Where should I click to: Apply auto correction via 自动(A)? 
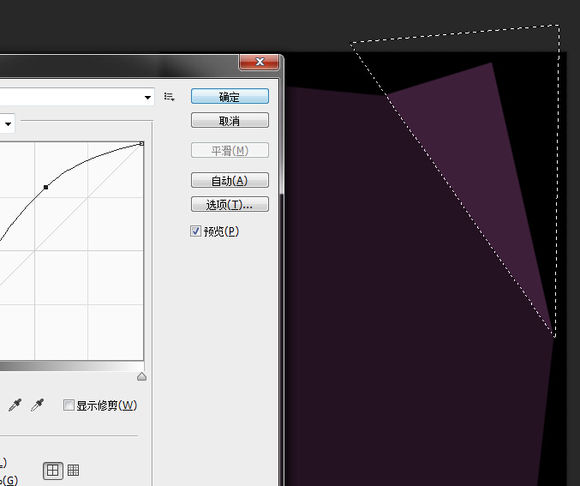click(230, 180)
